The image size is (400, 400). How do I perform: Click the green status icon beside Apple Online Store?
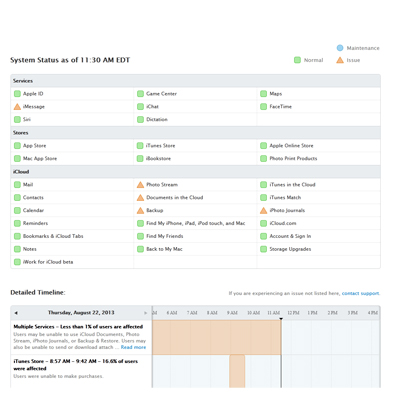[x=263, y=146]
